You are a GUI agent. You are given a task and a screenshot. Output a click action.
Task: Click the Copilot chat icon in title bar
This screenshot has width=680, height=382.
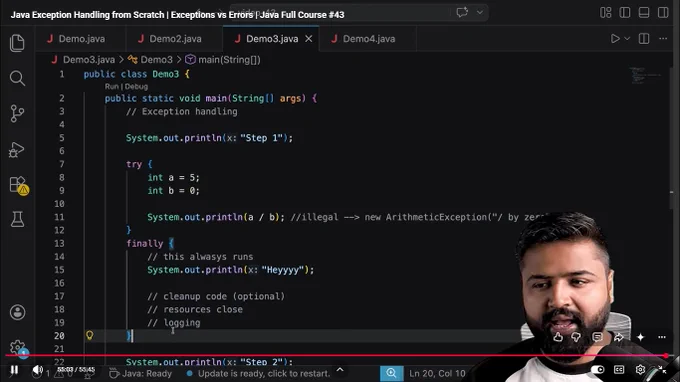click(462, 12)
